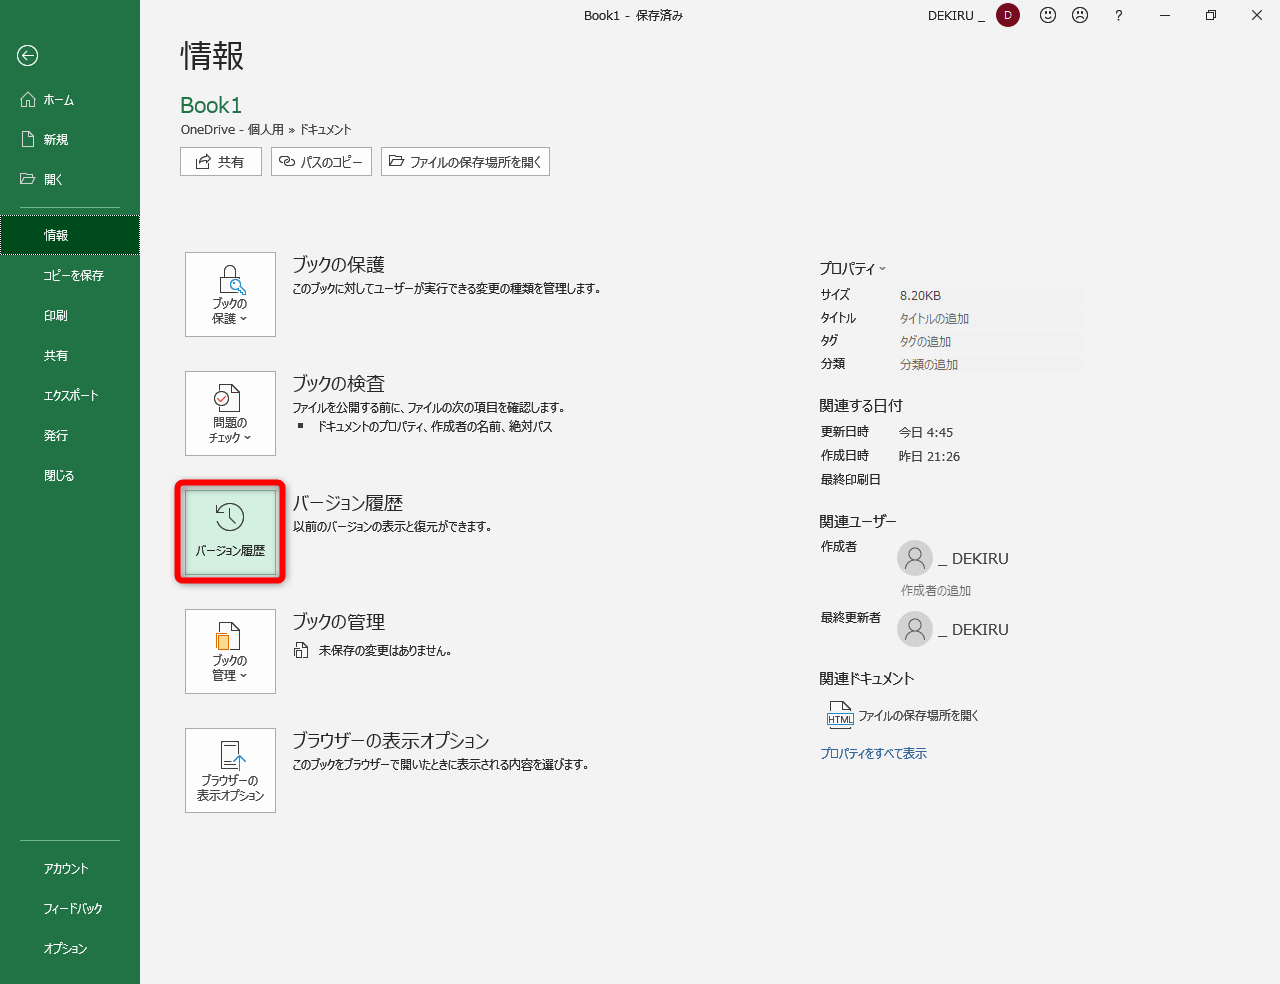
Task: Open the エクスポート (Export) page
Action: click(x=70, y=396)
